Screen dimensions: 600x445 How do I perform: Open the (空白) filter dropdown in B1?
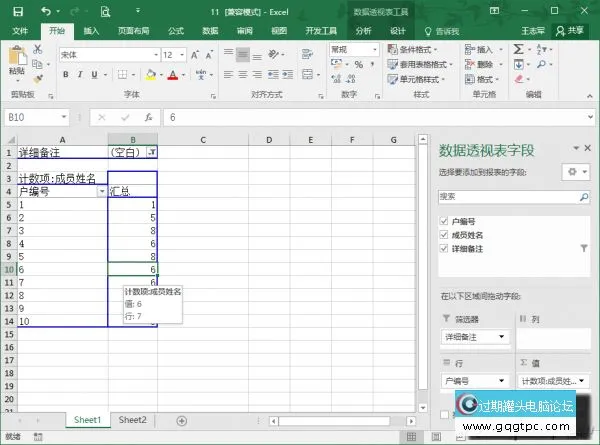(151, 152)
